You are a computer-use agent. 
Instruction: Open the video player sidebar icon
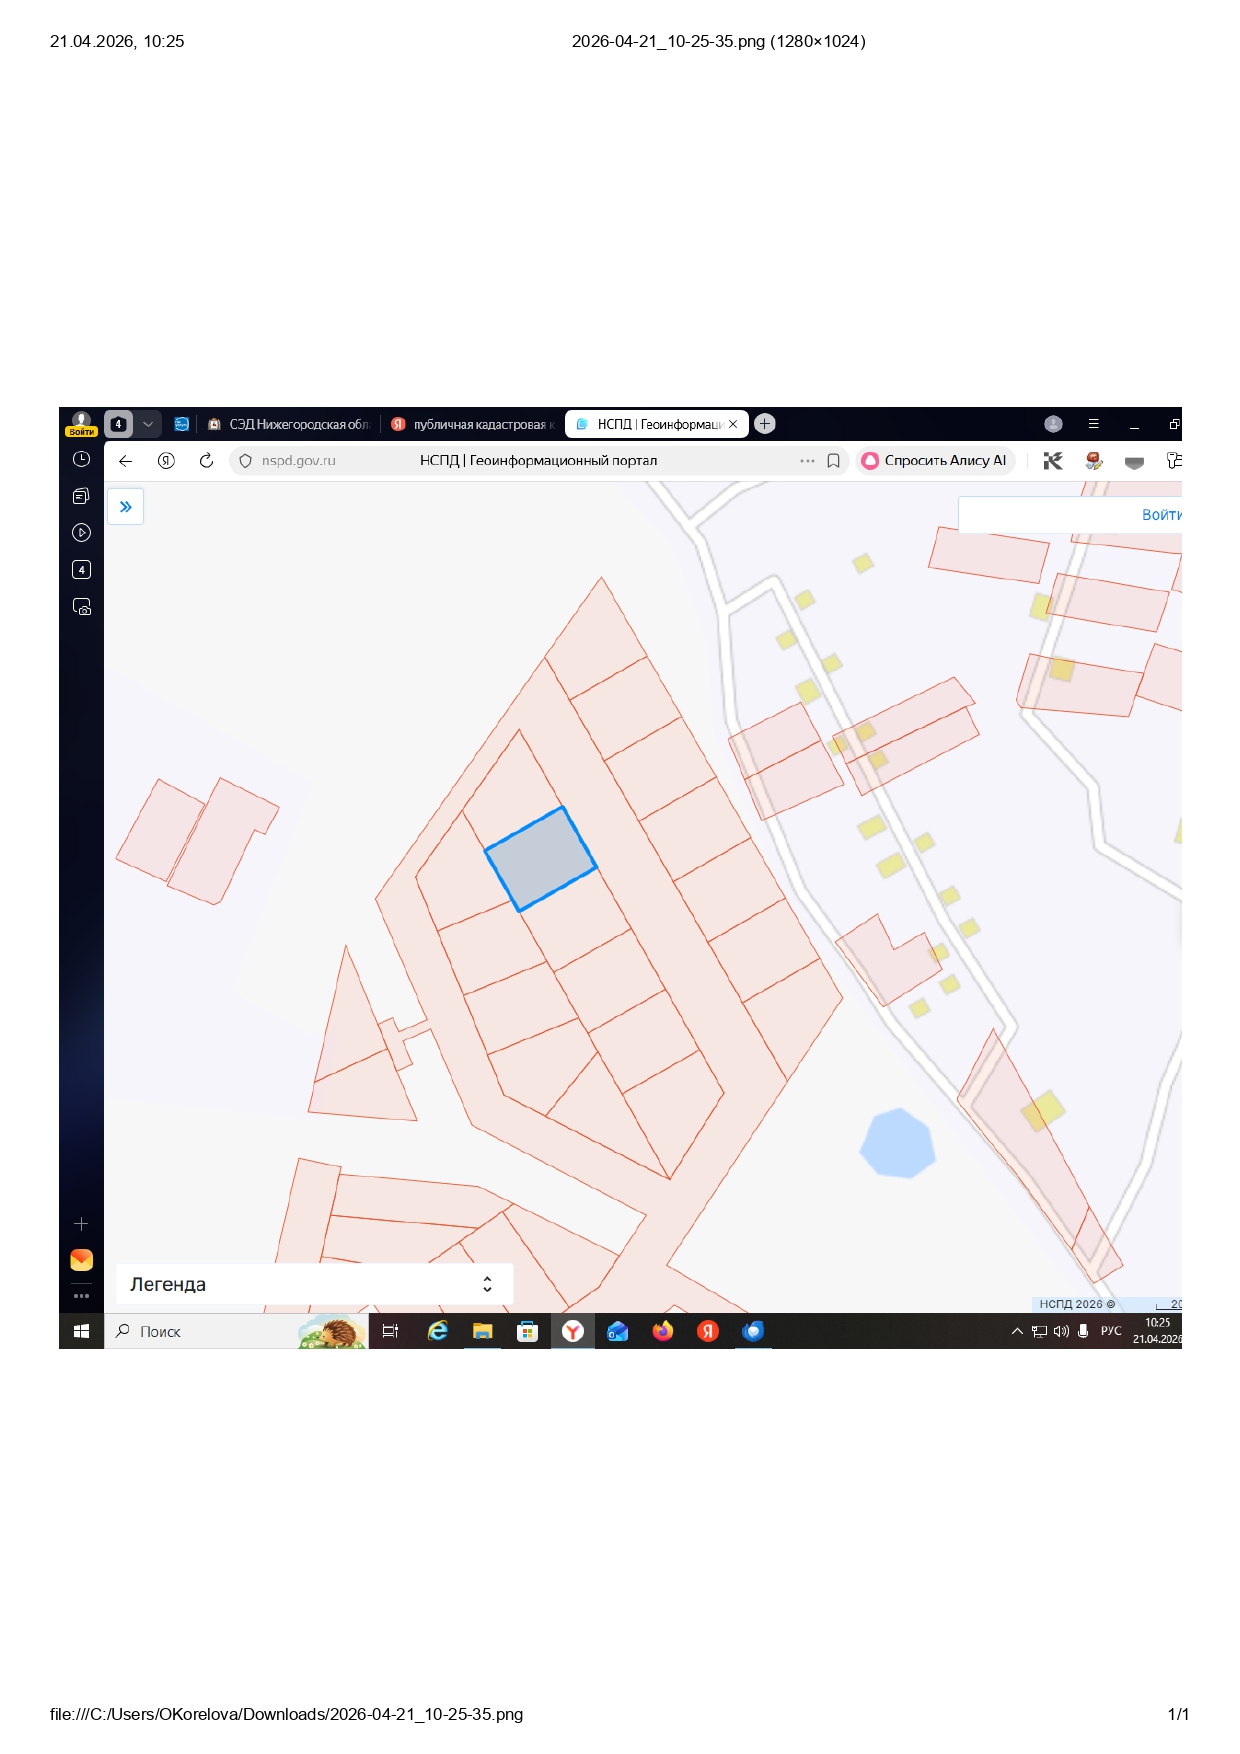(82, 533)
